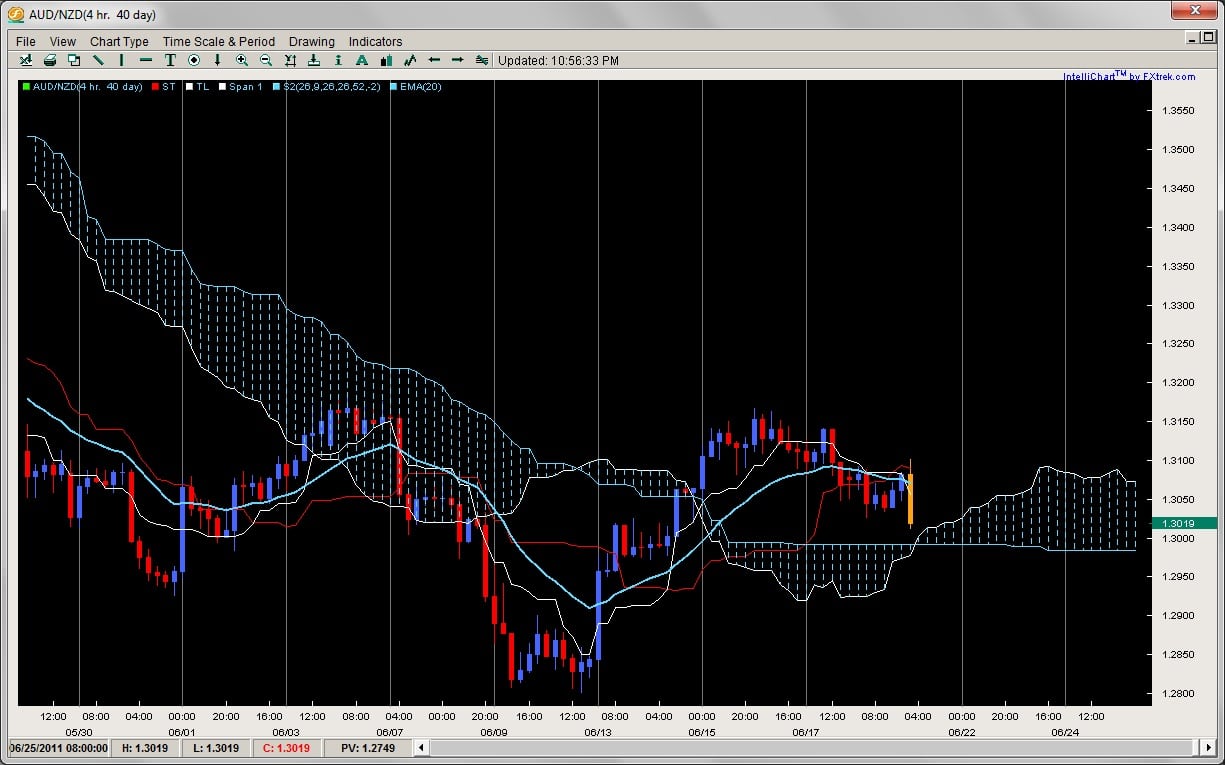This screenshot has width=1225, height=765.
Task: Click the 1.3550 price axis label
Action: coord(1177,111)
